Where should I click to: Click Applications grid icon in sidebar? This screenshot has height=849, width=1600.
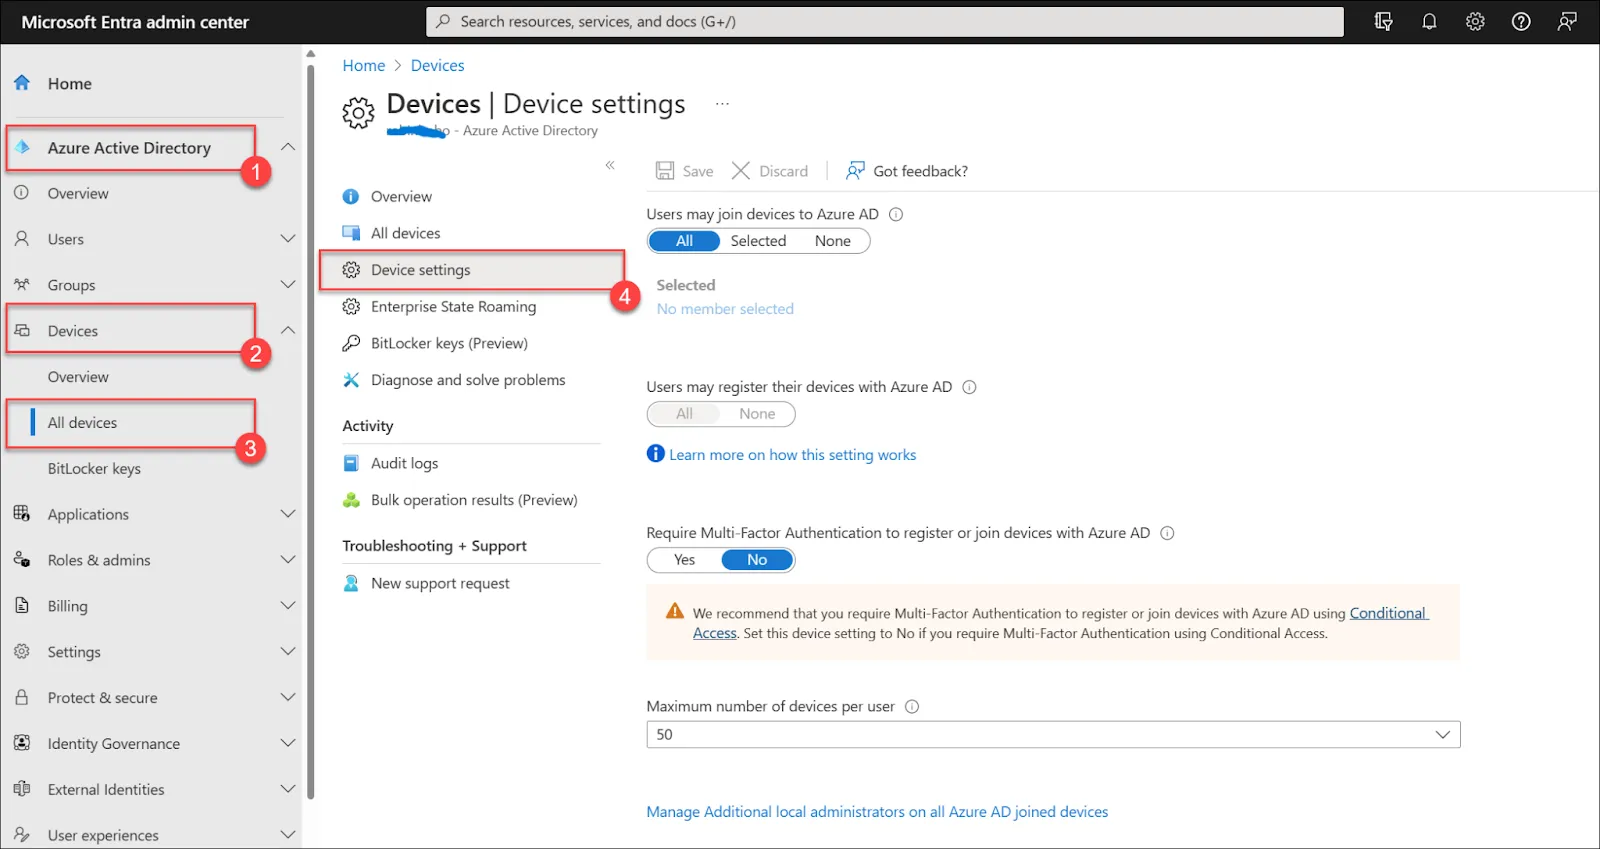click(x=22, y=514)
